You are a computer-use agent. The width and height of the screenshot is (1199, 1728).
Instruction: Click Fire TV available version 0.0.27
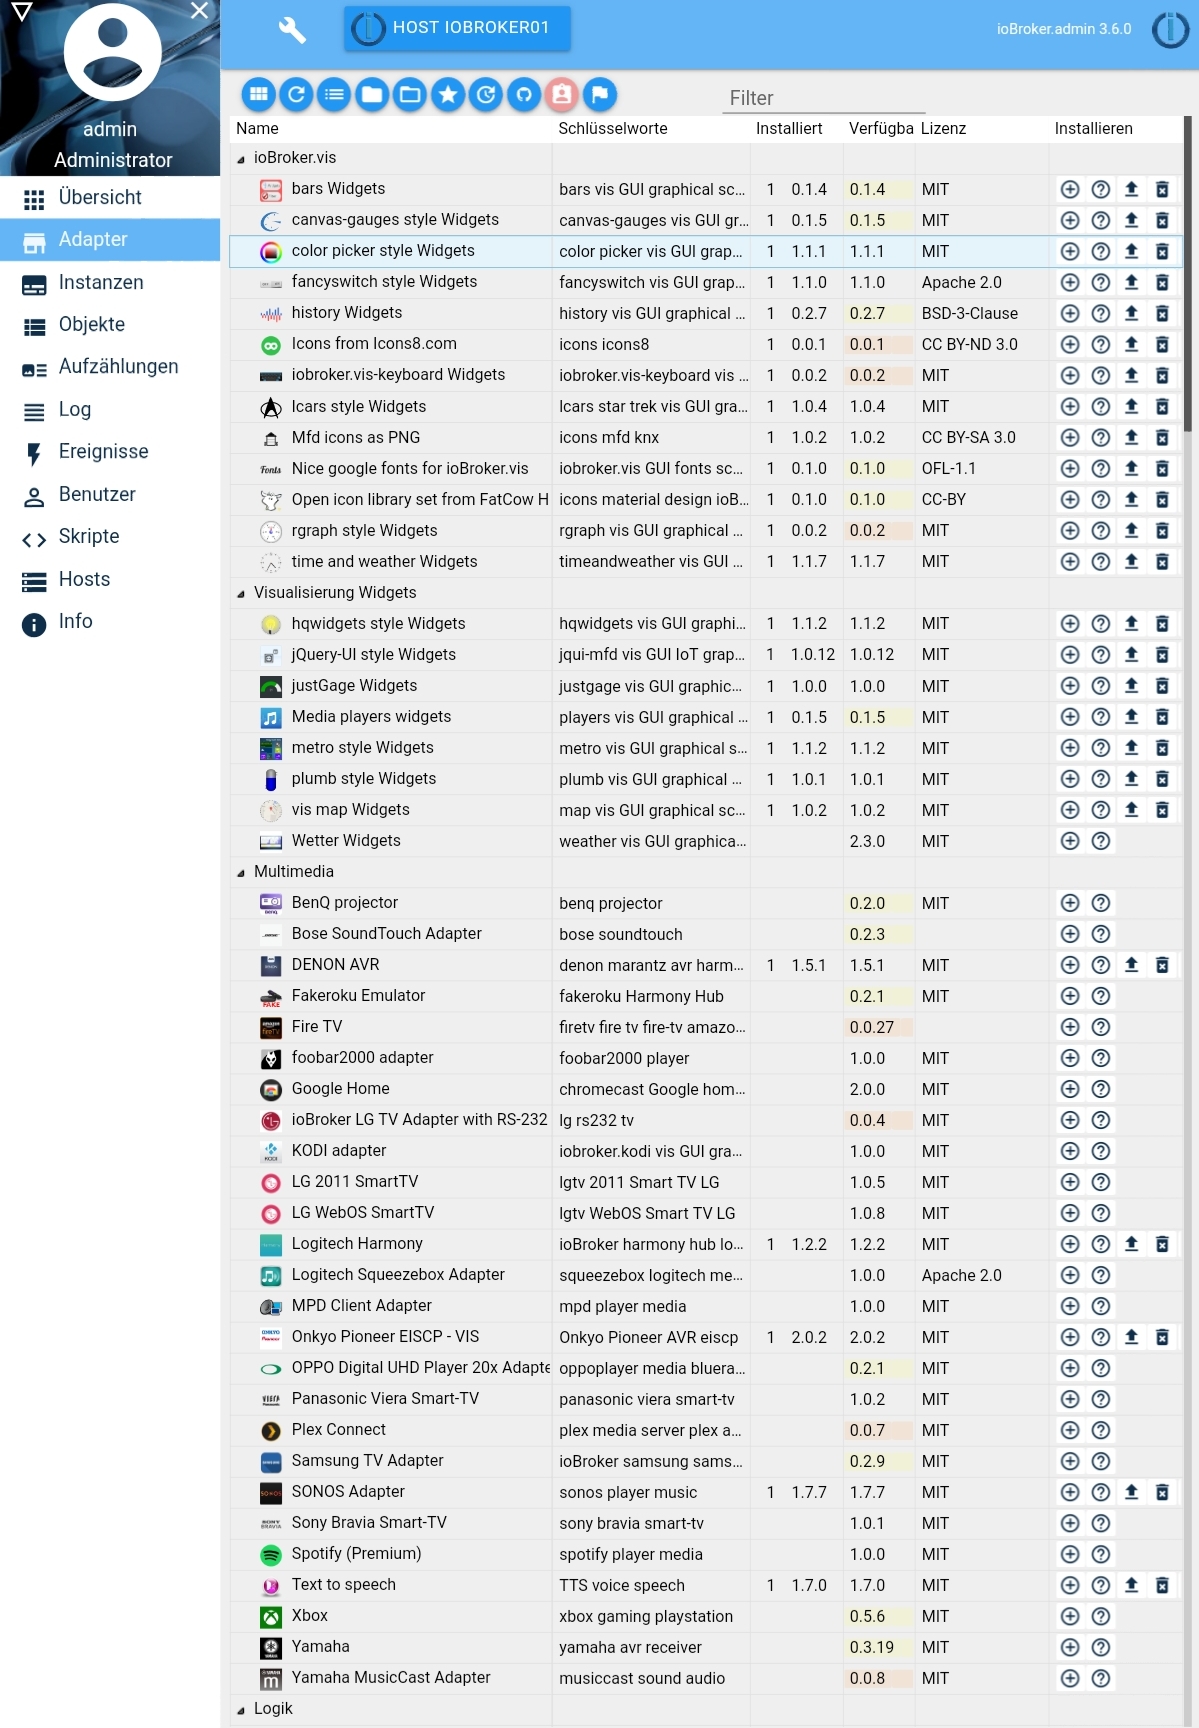tap(872, 1027)
